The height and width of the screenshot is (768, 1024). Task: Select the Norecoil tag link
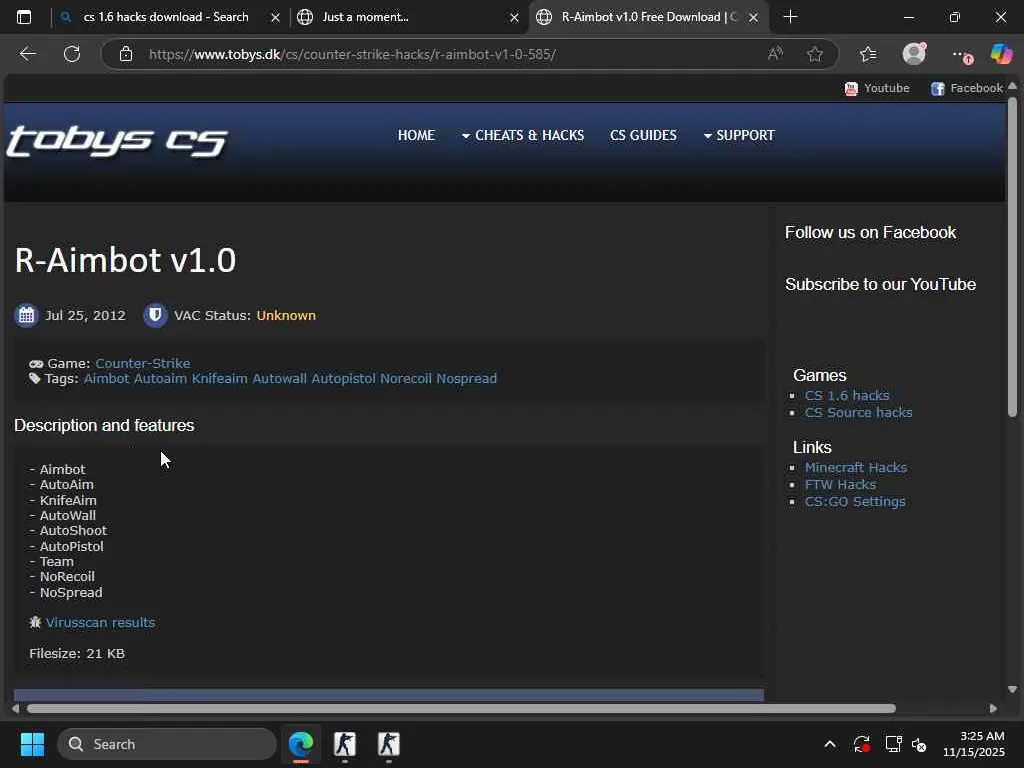(x=406, y=378)
